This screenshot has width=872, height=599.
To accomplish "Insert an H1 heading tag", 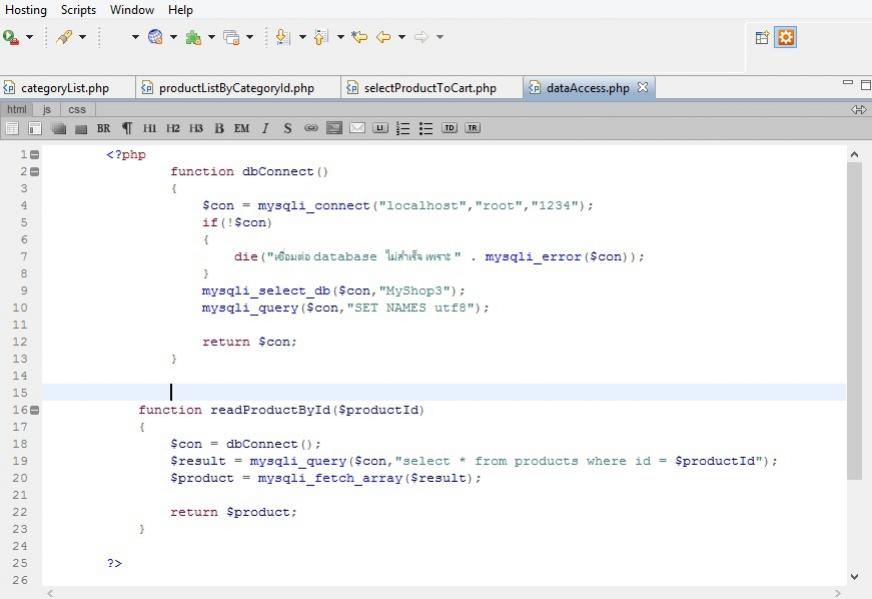I will [150, 128].
